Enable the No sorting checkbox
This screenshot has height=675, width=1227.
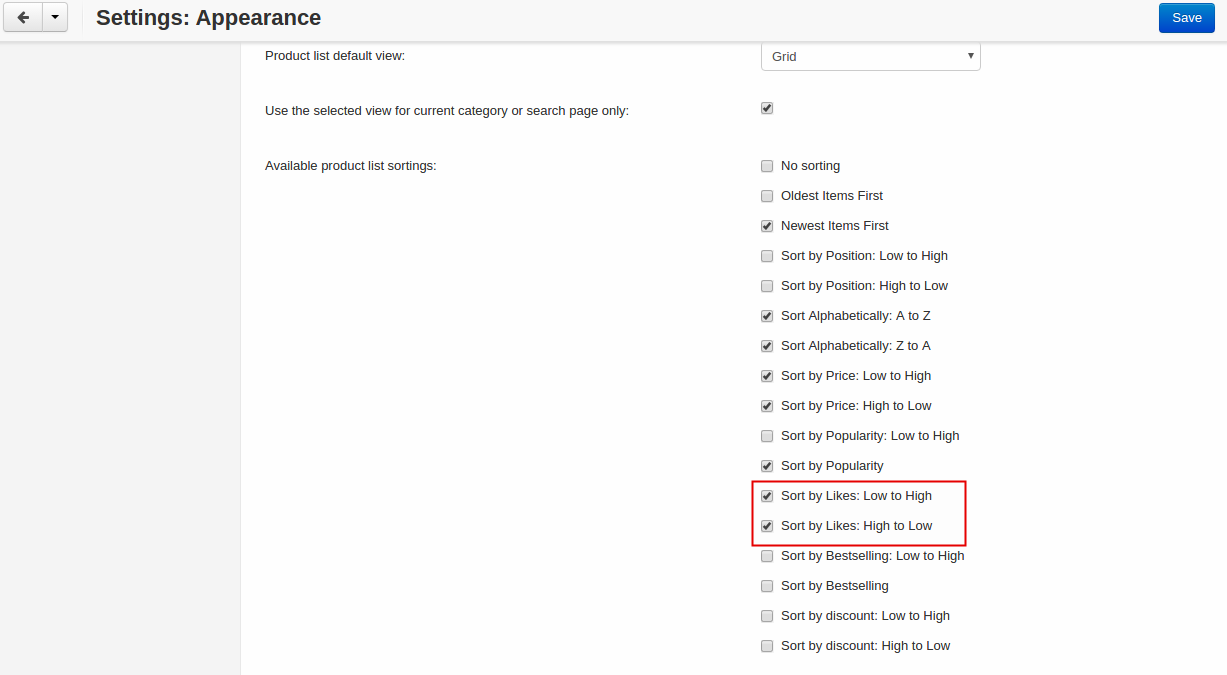click(x=767, y=166)
